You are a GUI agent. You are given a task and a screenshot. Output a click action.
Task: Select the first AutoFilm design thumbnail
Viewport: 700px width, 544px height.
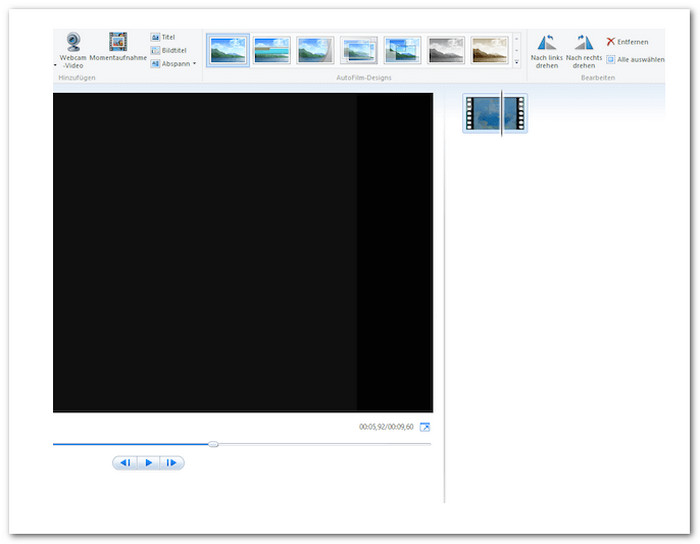click(228, 50)
